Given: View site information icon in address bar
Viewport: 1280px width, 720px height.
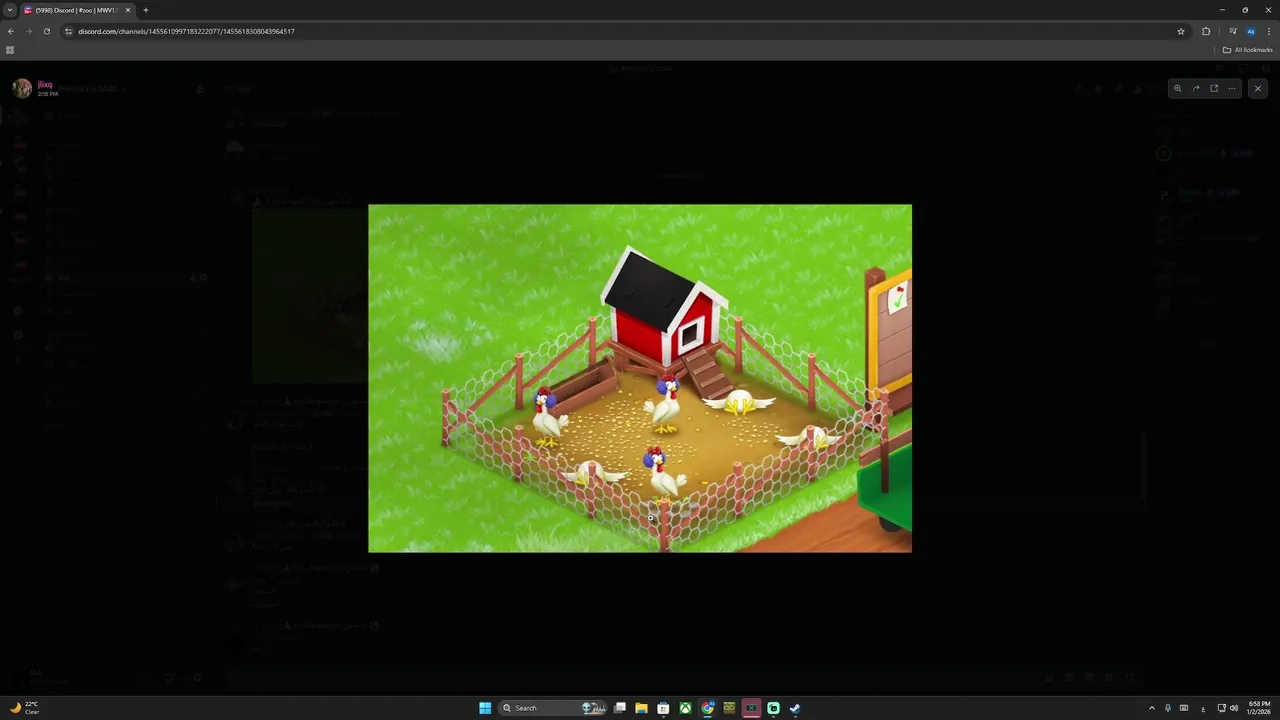Looking at the screenshot, I should click(x=68, y=31).
